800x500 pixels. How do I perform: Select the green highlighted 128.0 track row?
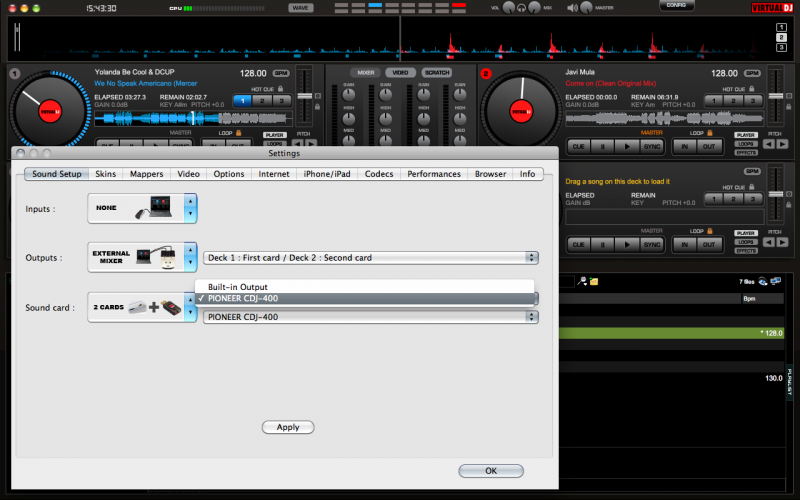point(672,333)
